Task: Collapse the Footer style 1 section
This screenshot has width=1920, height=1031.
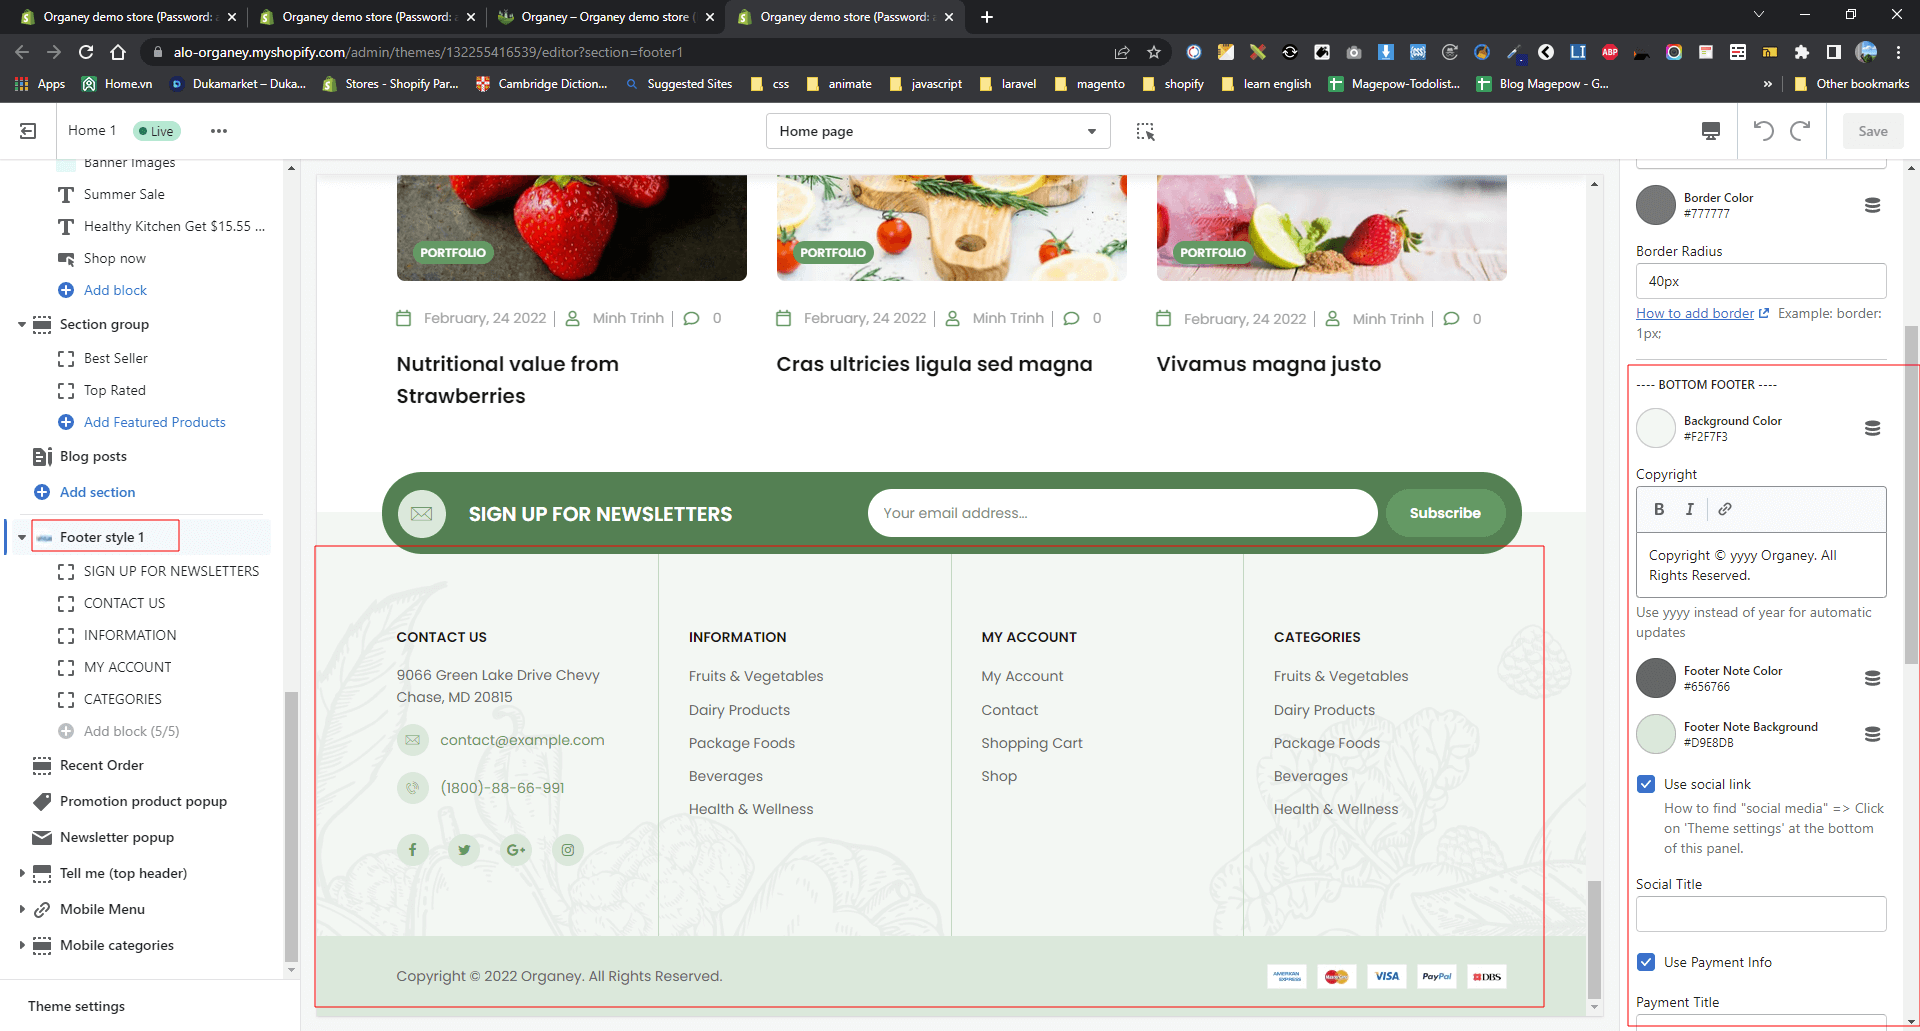Action: [x=22, y=537]
